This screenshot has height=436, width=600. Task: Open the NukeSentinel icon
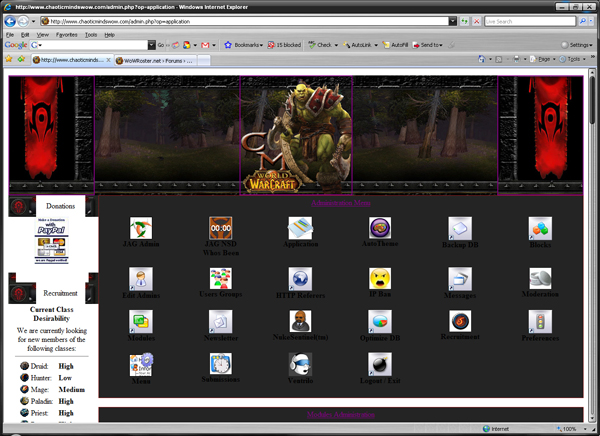tap(300, 321)
